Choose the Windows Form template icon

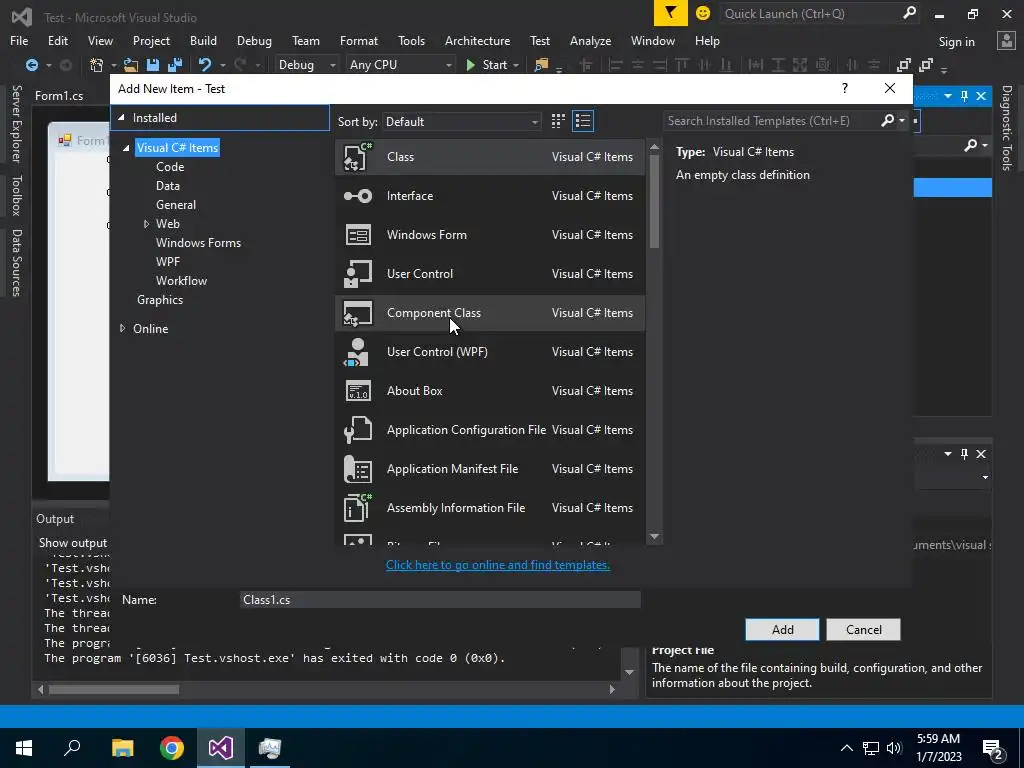point(358,235)
